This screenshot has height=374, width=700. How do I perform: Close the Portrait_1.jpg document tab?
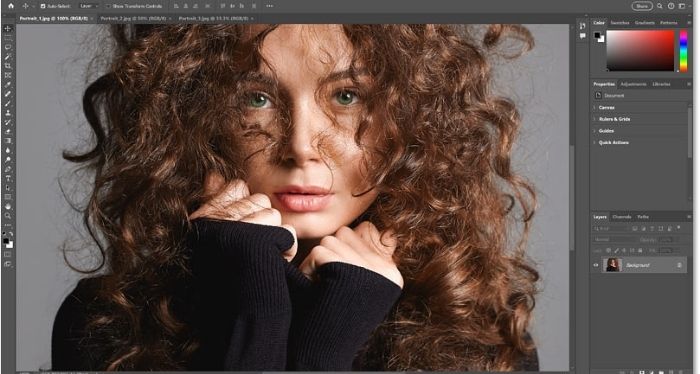click(92, 18)
